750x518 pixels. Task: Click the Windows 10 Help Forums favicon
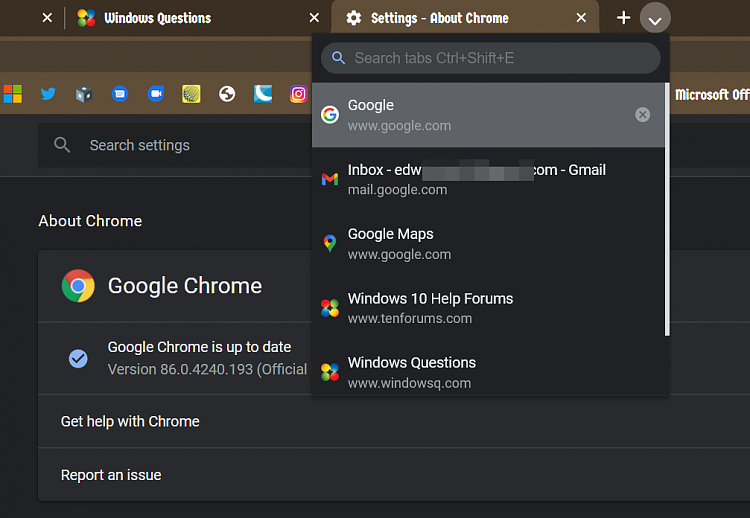tap(330, 308)
